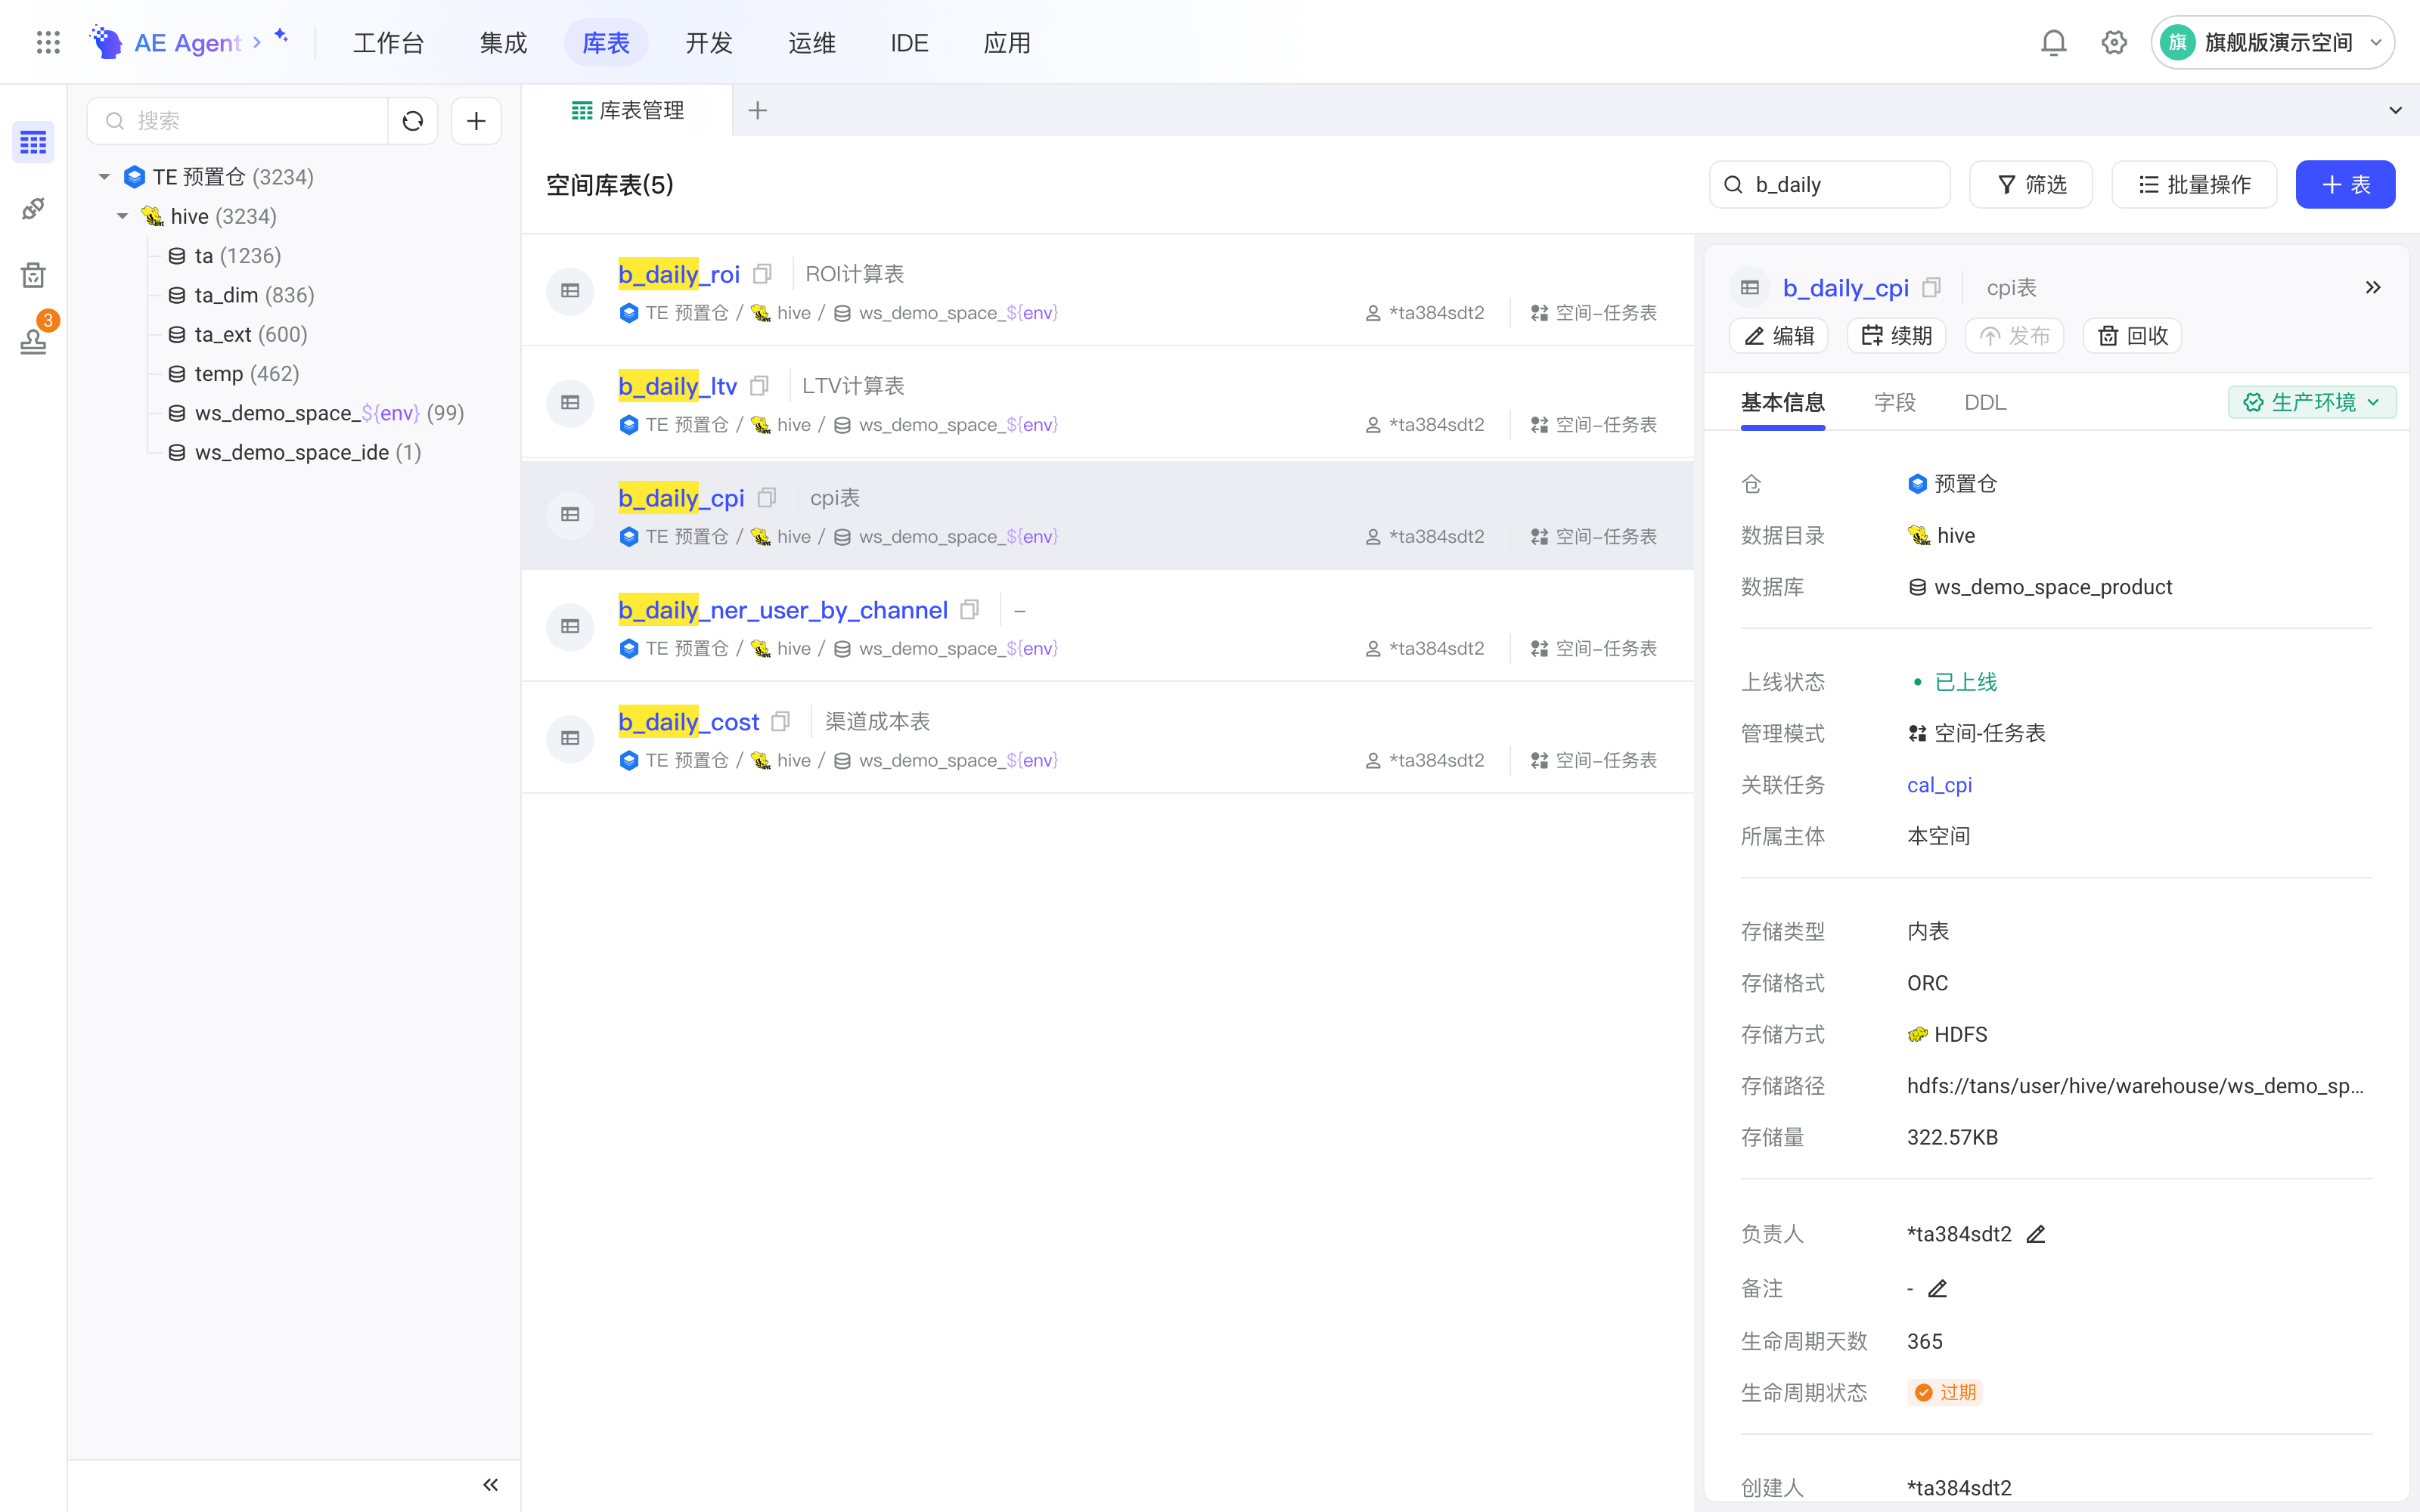Open the 生产环境 environment dropdown
The width and height of the screenshot is (2420, 1512).
(2311, 402)
